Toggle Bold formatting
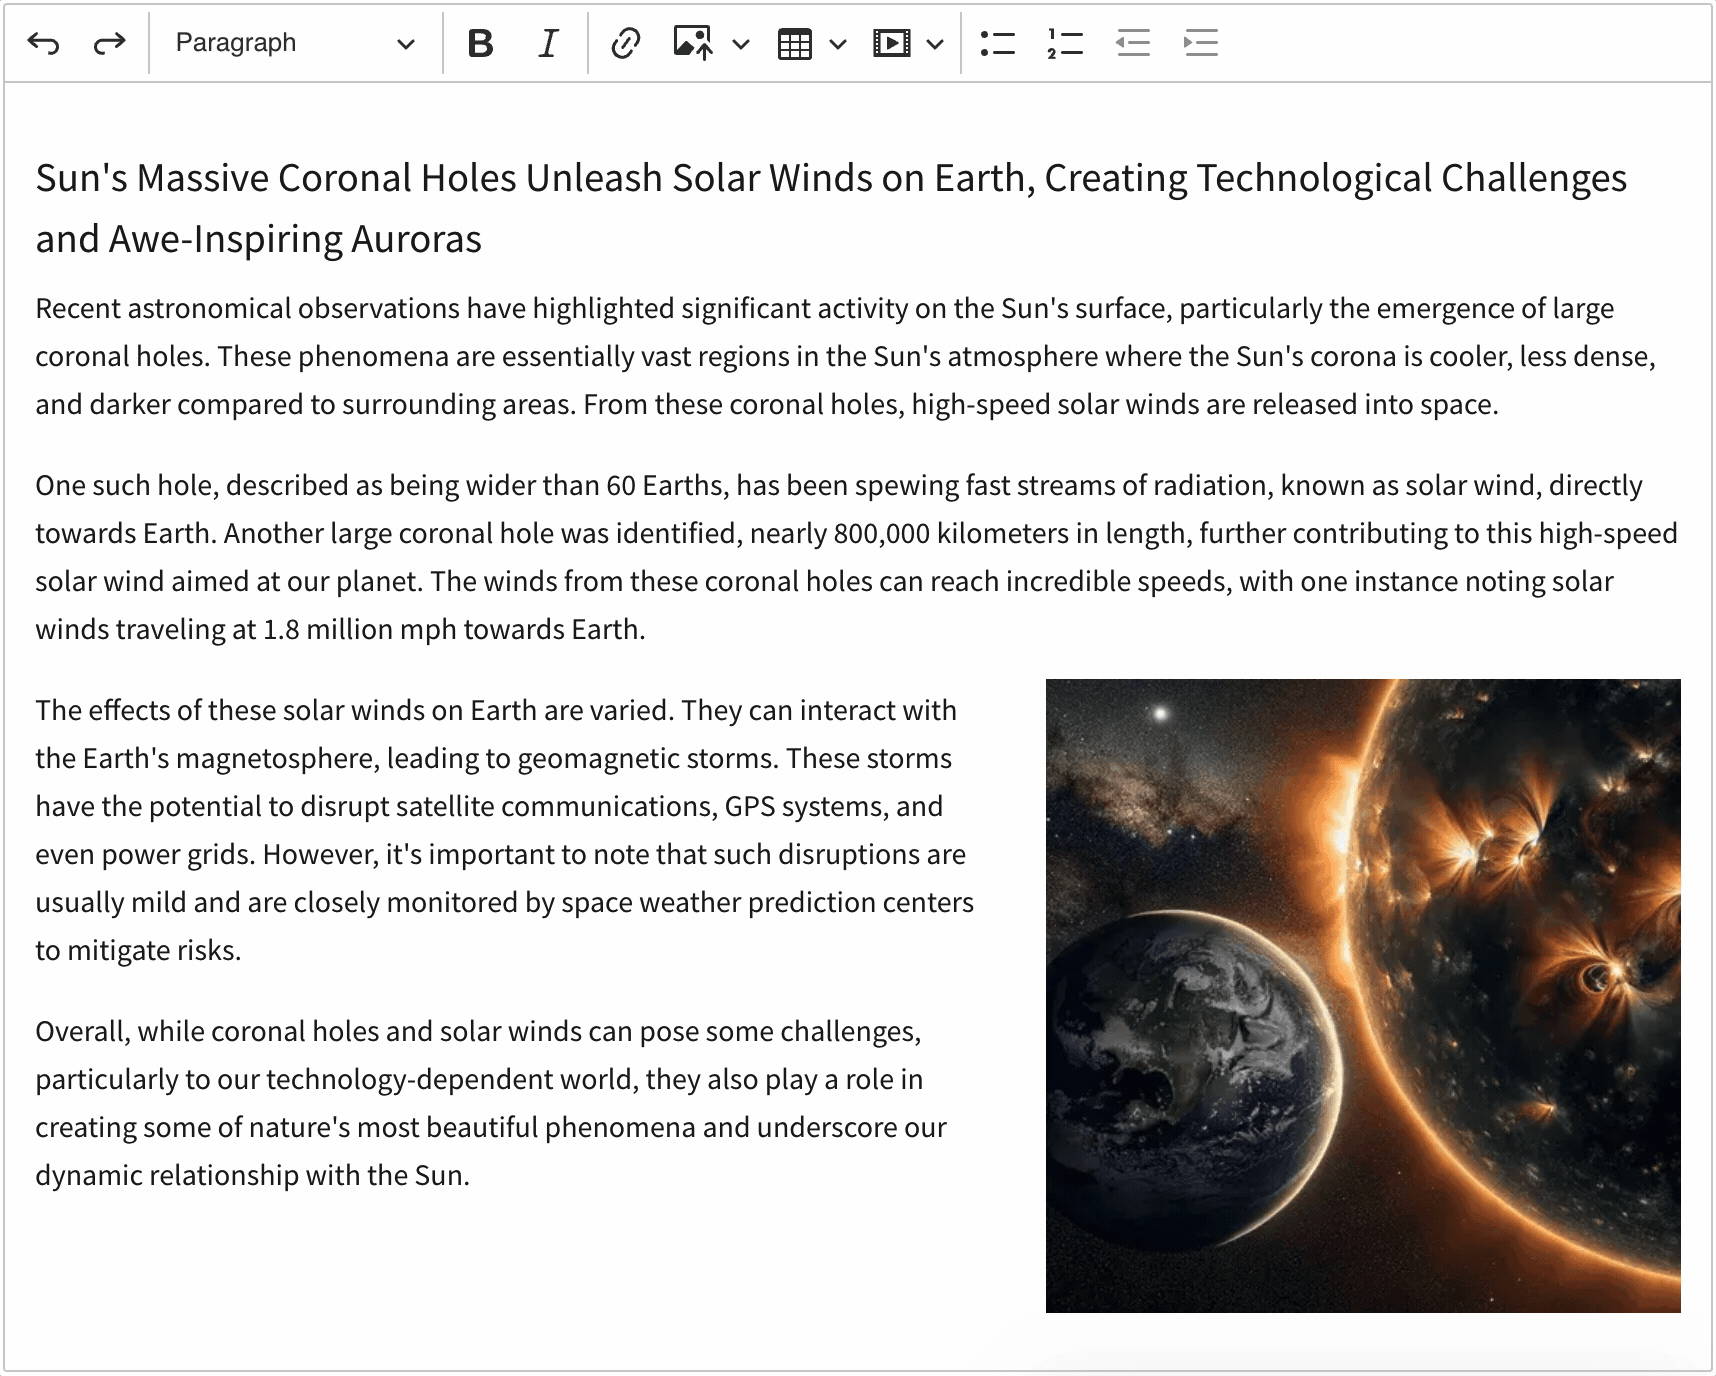1716x1376 pixels. coord(480,43)
